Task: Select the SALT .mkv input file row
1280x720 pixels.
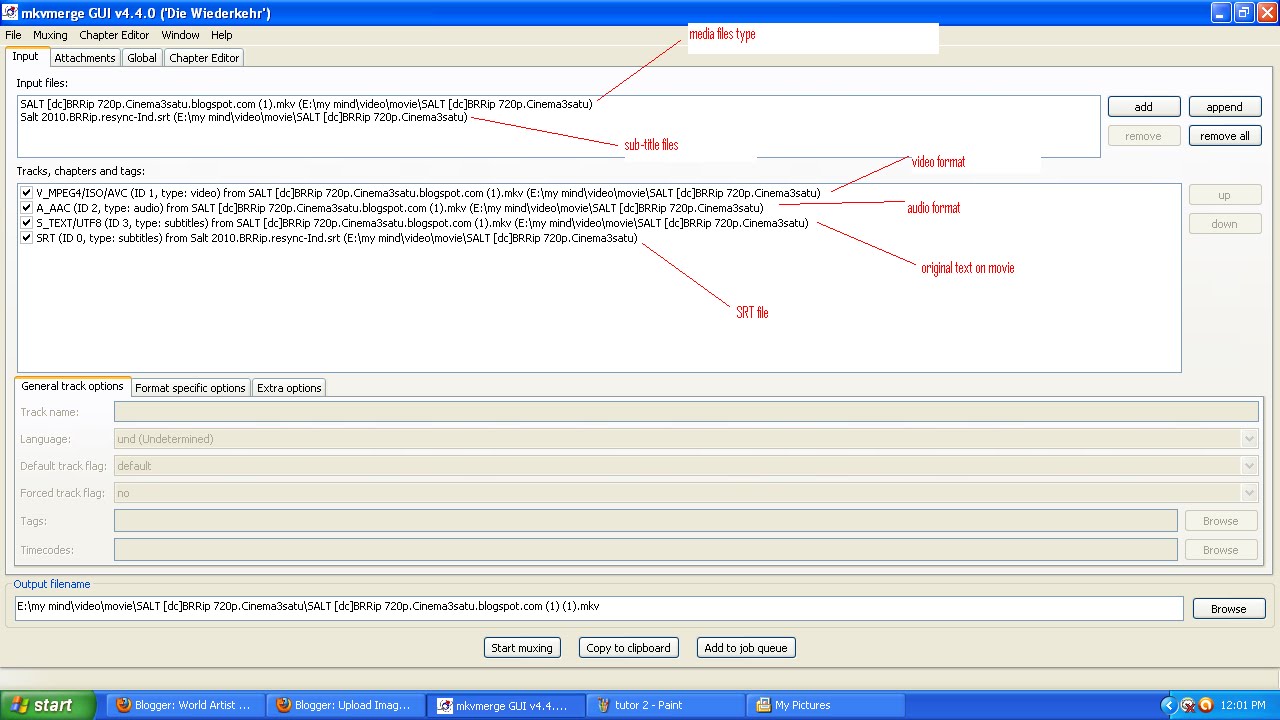Action: 306,103
